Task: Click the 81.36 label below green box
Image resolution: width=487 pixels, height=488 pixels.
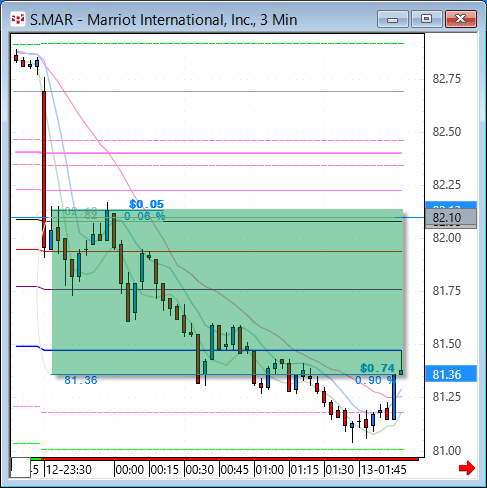Action: pos(81,380)
